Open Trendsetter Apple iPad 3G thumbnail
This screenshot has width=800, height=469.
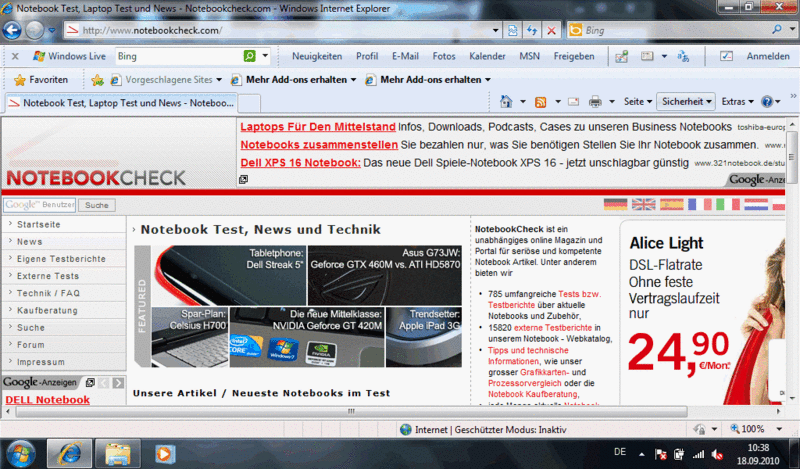pos(423,337)
